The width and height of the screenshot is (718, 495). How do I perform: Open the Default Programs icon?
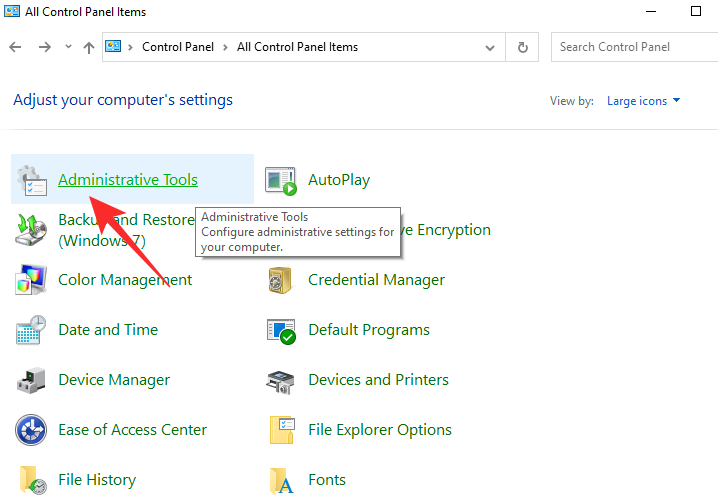281,330
